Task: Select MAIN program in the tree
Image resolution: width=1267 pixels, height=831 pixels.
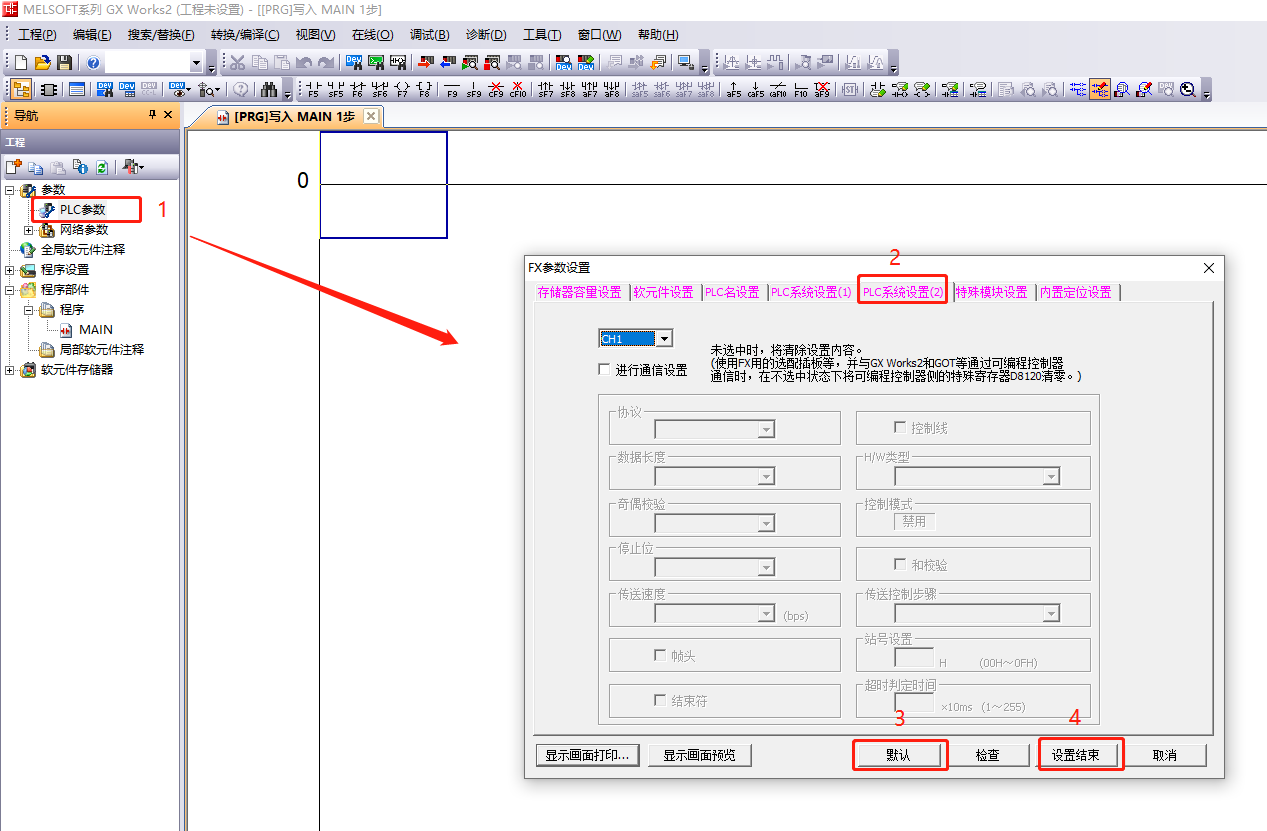Action: [x=96, y=330]
